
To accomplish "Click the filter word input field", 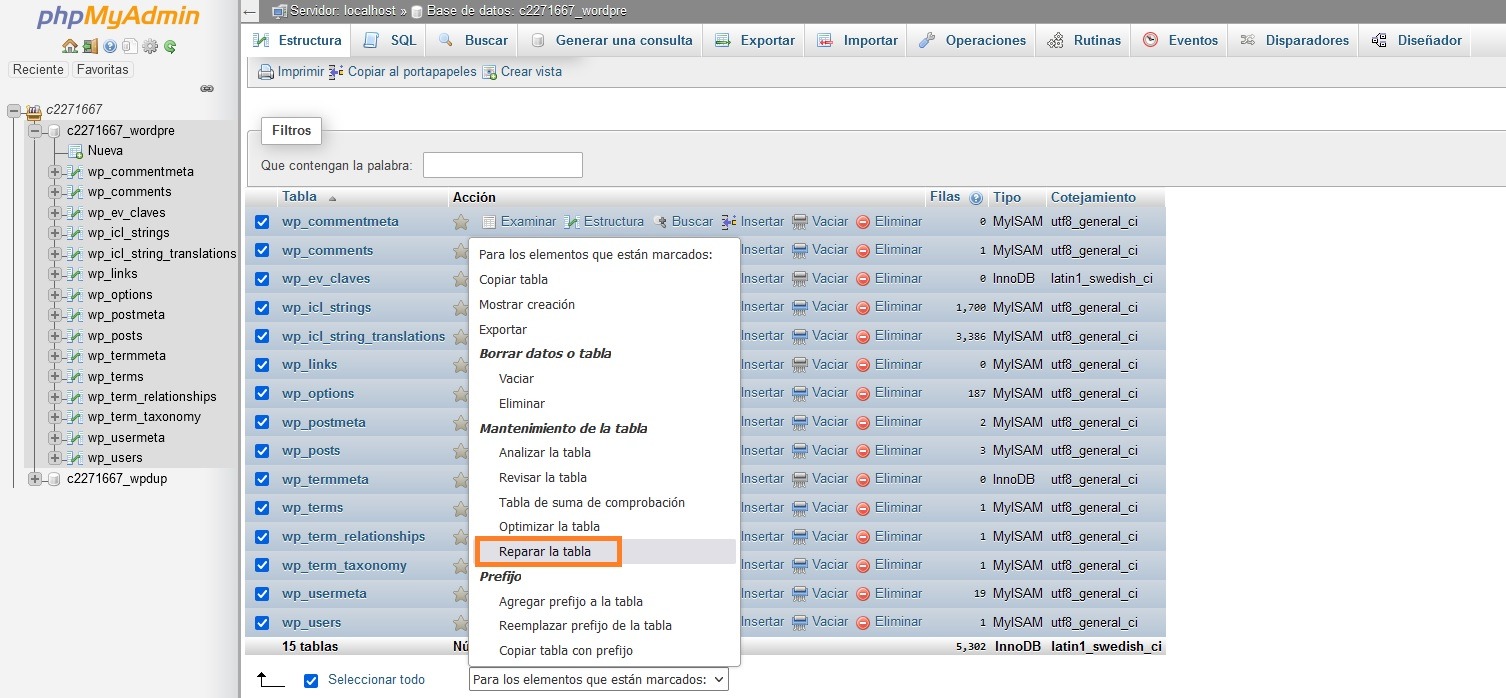I will coord(502,165).
